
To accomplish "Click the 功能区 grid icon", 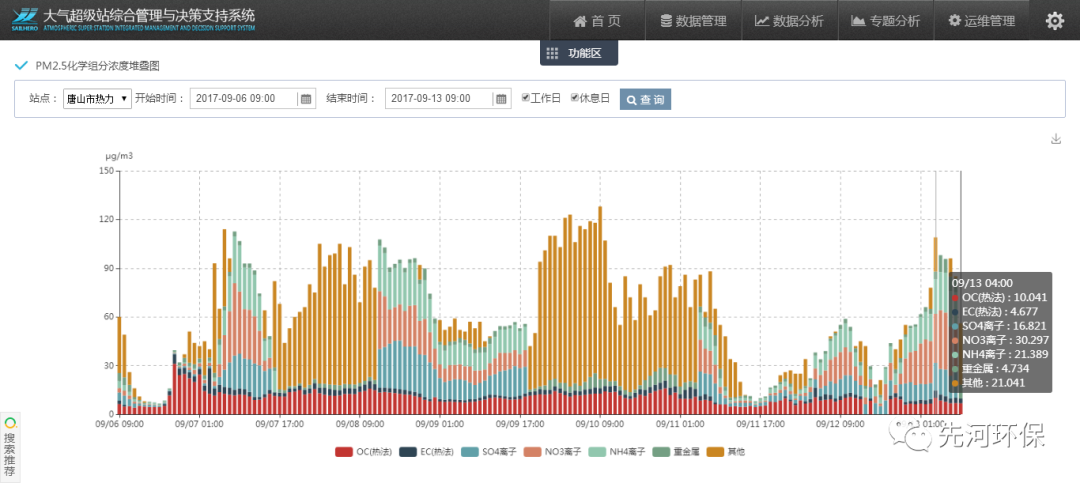I will [x=552, y=53].
